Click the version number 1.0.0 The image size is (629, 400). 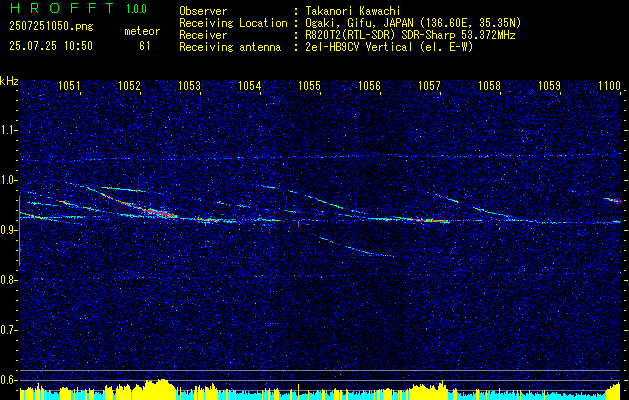(136, 8)
